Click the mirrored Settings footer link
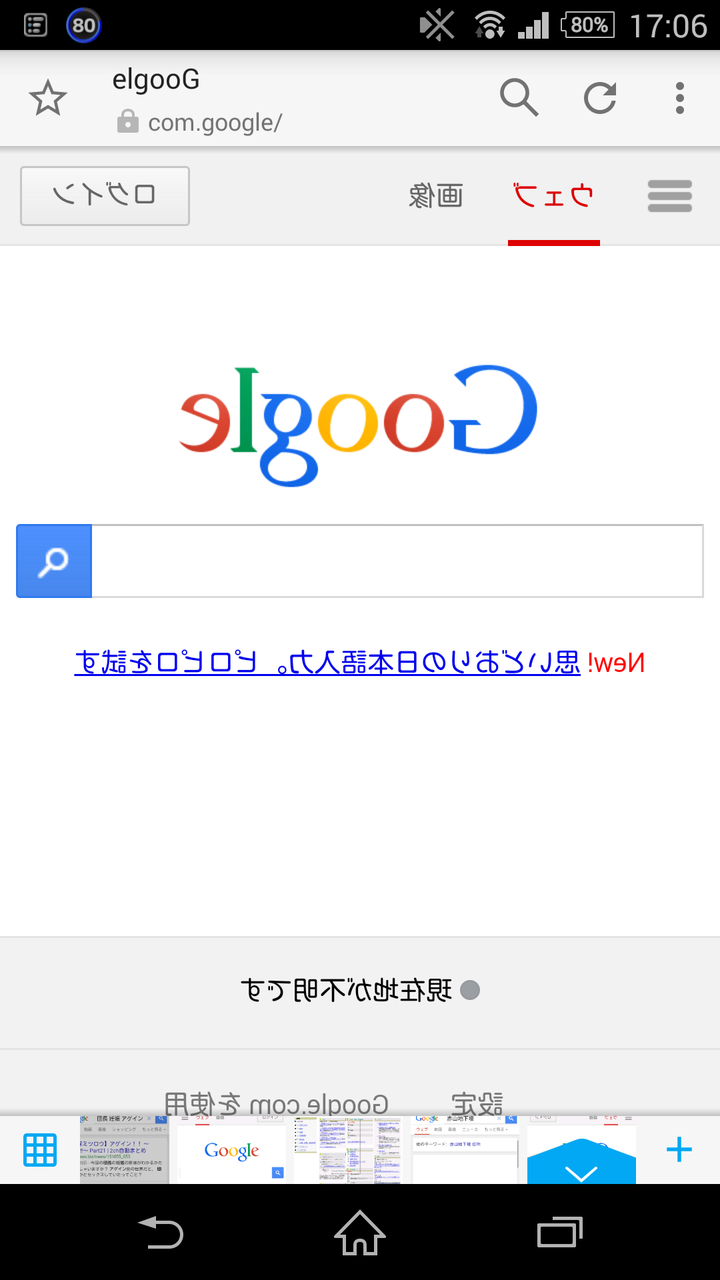720x1280 pixels. (x=477, y=1103)
